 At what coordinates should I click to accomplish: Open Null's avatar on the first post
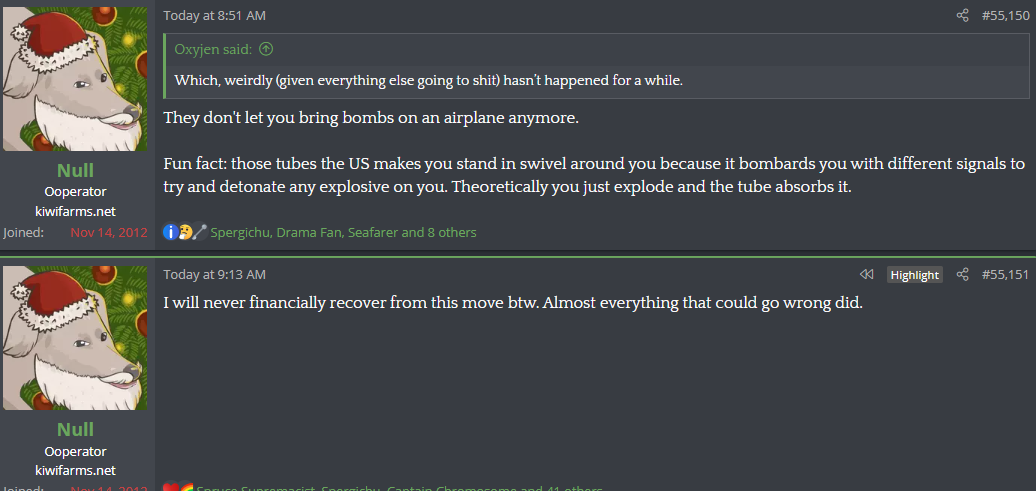(75, 79)
